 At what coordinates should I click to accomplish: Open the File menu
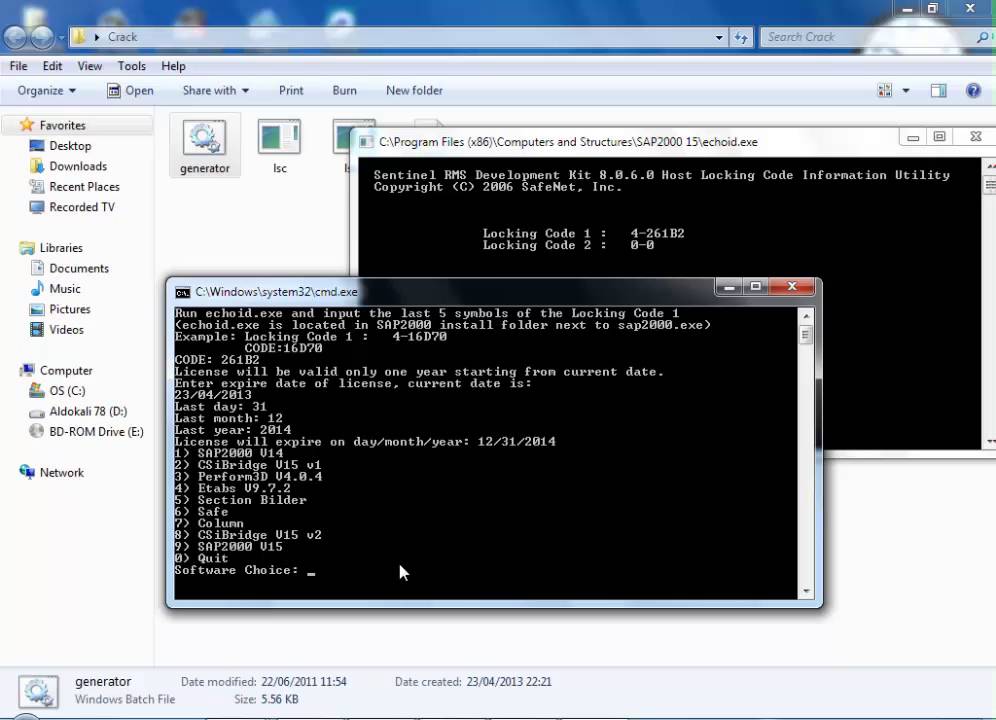point(18,66)
